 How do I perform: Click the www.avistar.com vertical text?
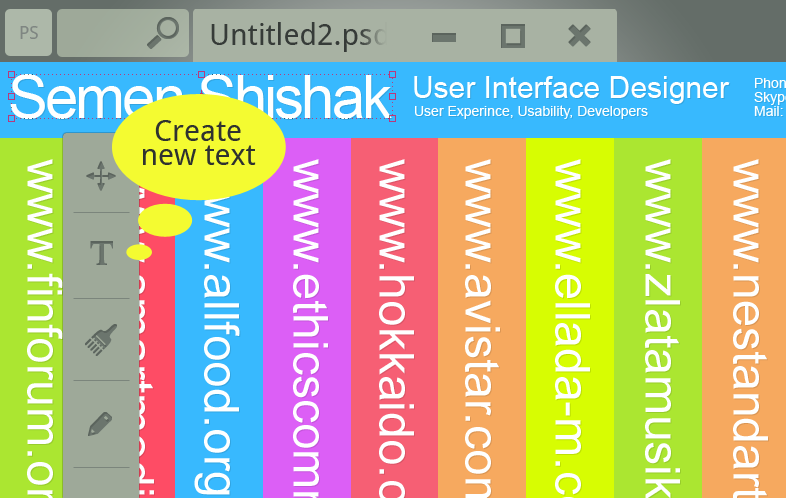[x=482, y=328]
